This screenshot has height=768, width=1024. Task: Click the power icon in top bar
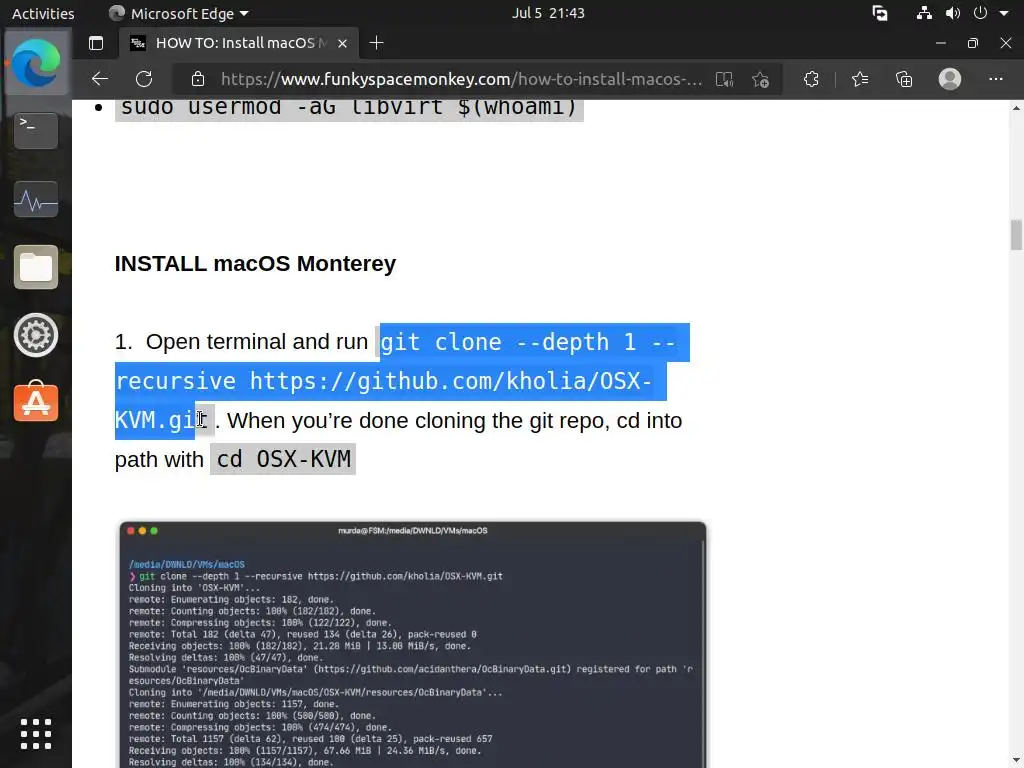point(980,13)
